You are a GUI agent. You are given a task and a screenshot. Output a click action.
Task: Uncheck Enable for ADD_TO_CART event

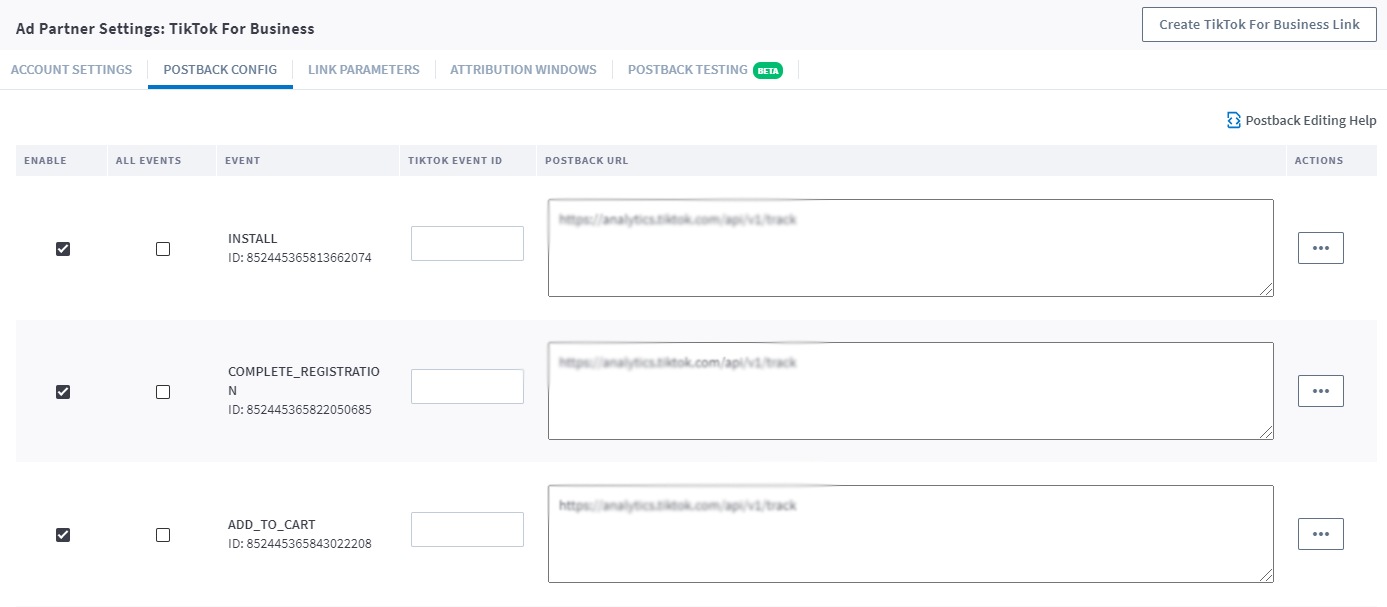[x=63, y=535]
